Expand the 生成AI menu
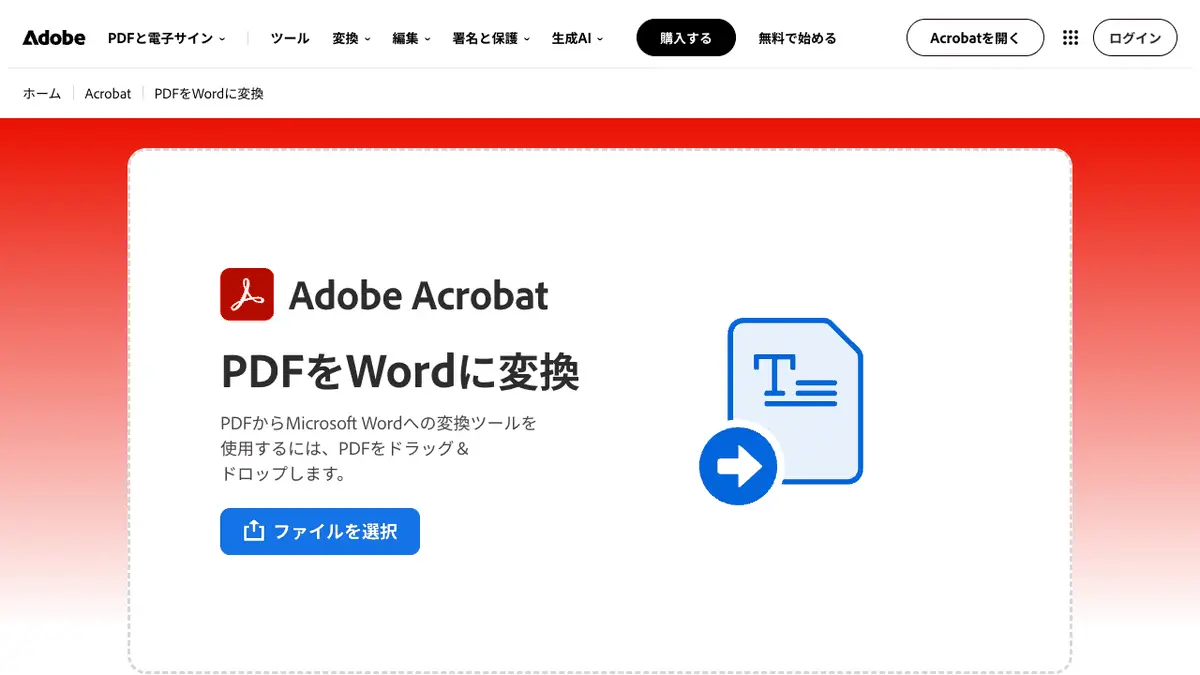 coord(577,38)
